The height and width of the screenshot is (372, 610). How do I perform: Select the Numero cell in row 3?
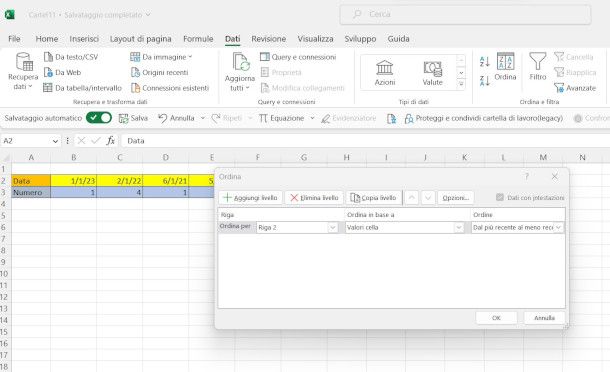tap(31, 192)
